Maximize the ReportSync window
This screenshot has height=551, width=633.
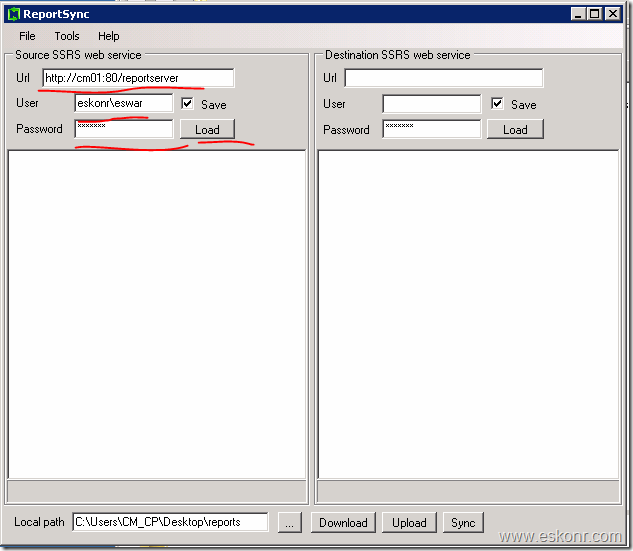[x=595, y=14]
